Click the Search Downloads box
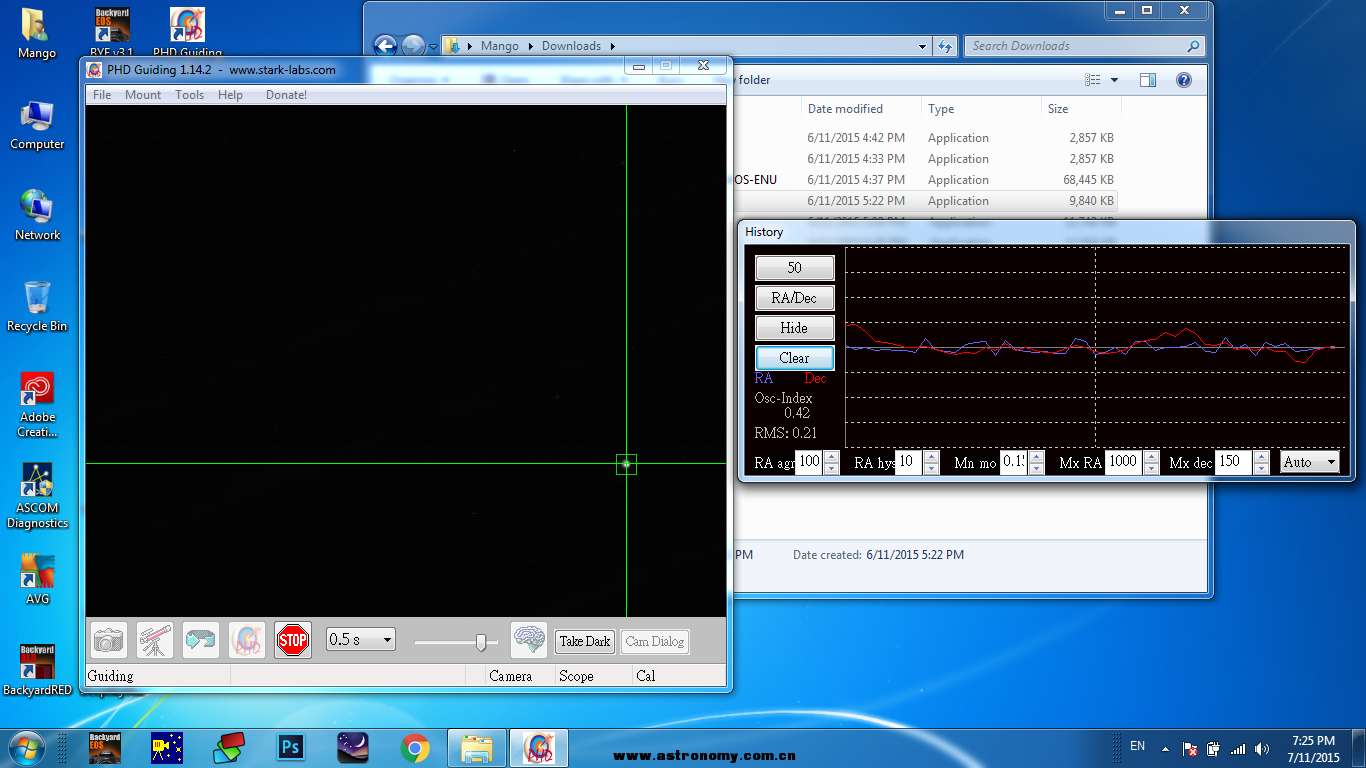Image resolution: width=1366 pixels, height=768 pixels. pos(1085,46)
